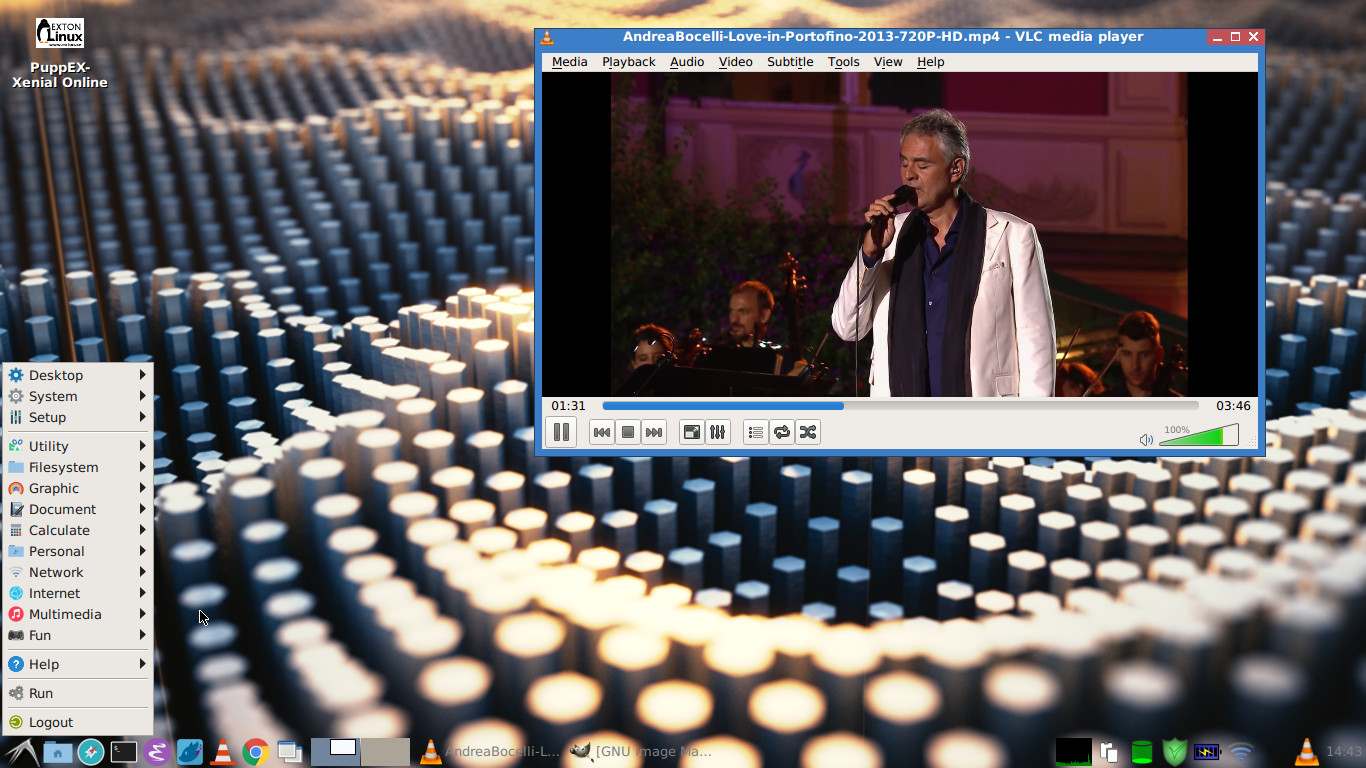
Task: Toggle VLC fullscreen video mode
Action: coord(691,432)
